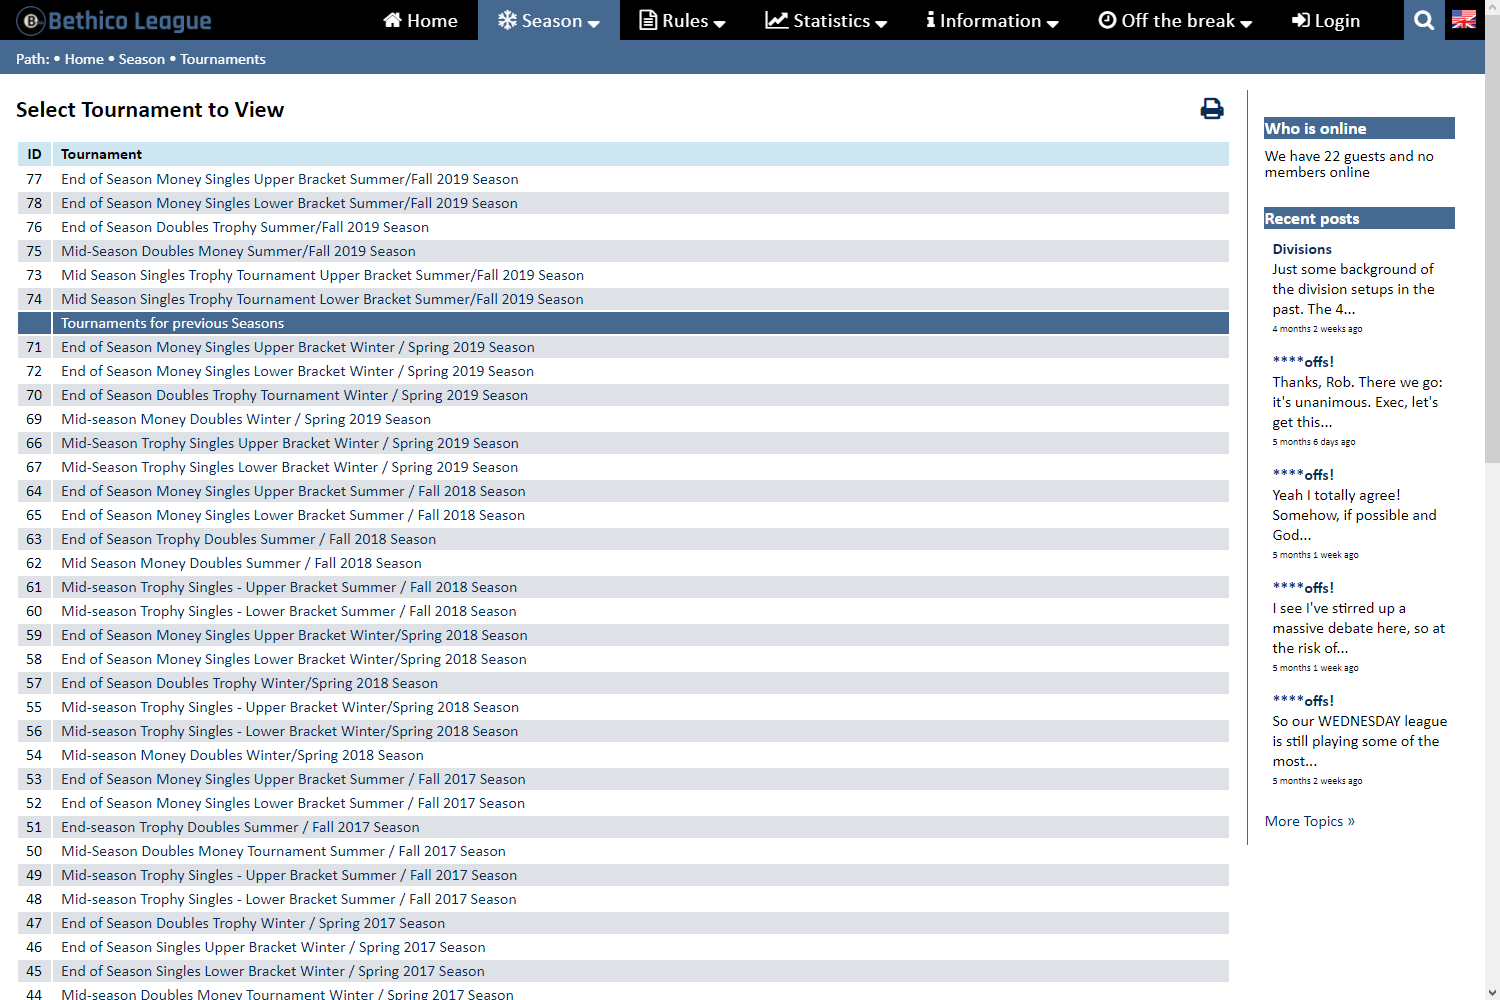Click the Season snowflake icon
The height and width of the screenshot is (1000, 1500).
pos(508,20)
